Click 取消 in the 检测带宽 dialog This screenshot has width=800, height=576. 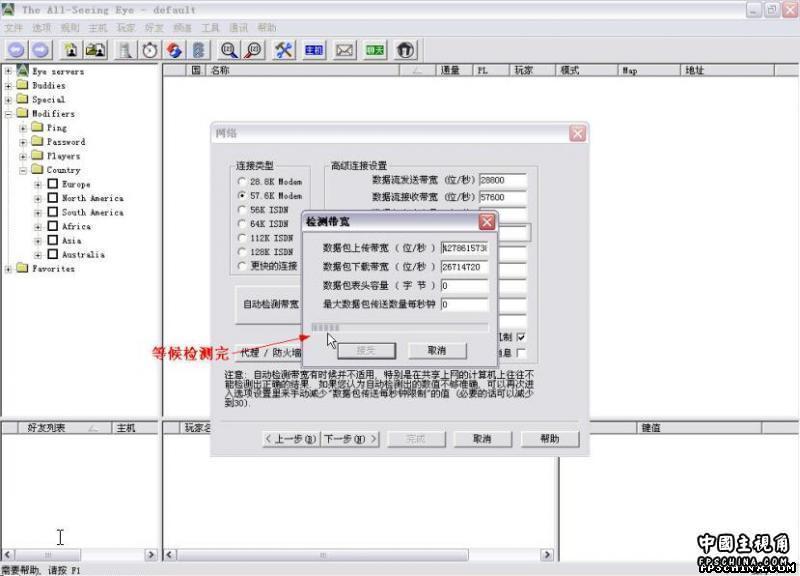pyautogui.click(x=437, y=350)
